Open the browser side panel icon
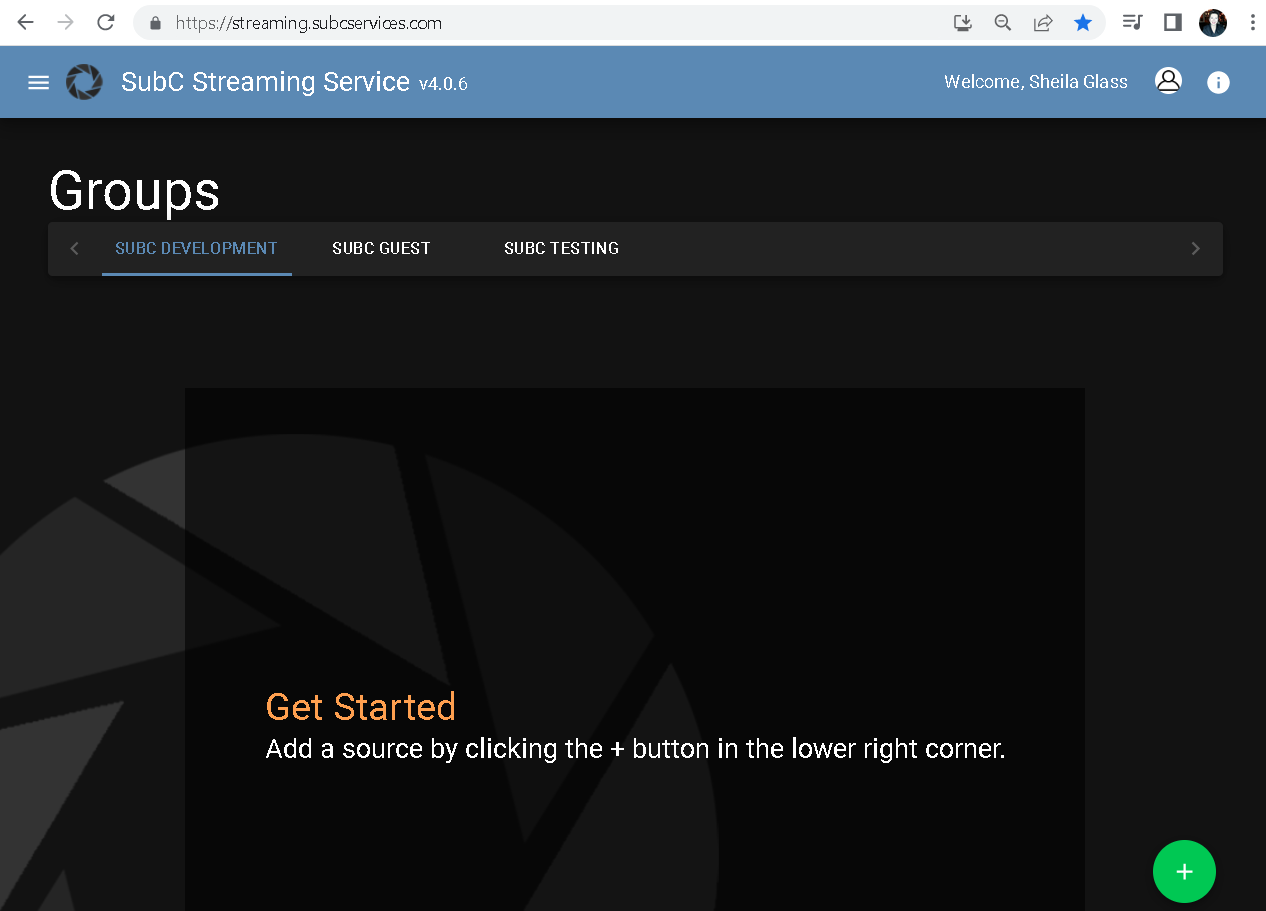The width and height of the screenshot is (1266, 911). (1172, 22)
